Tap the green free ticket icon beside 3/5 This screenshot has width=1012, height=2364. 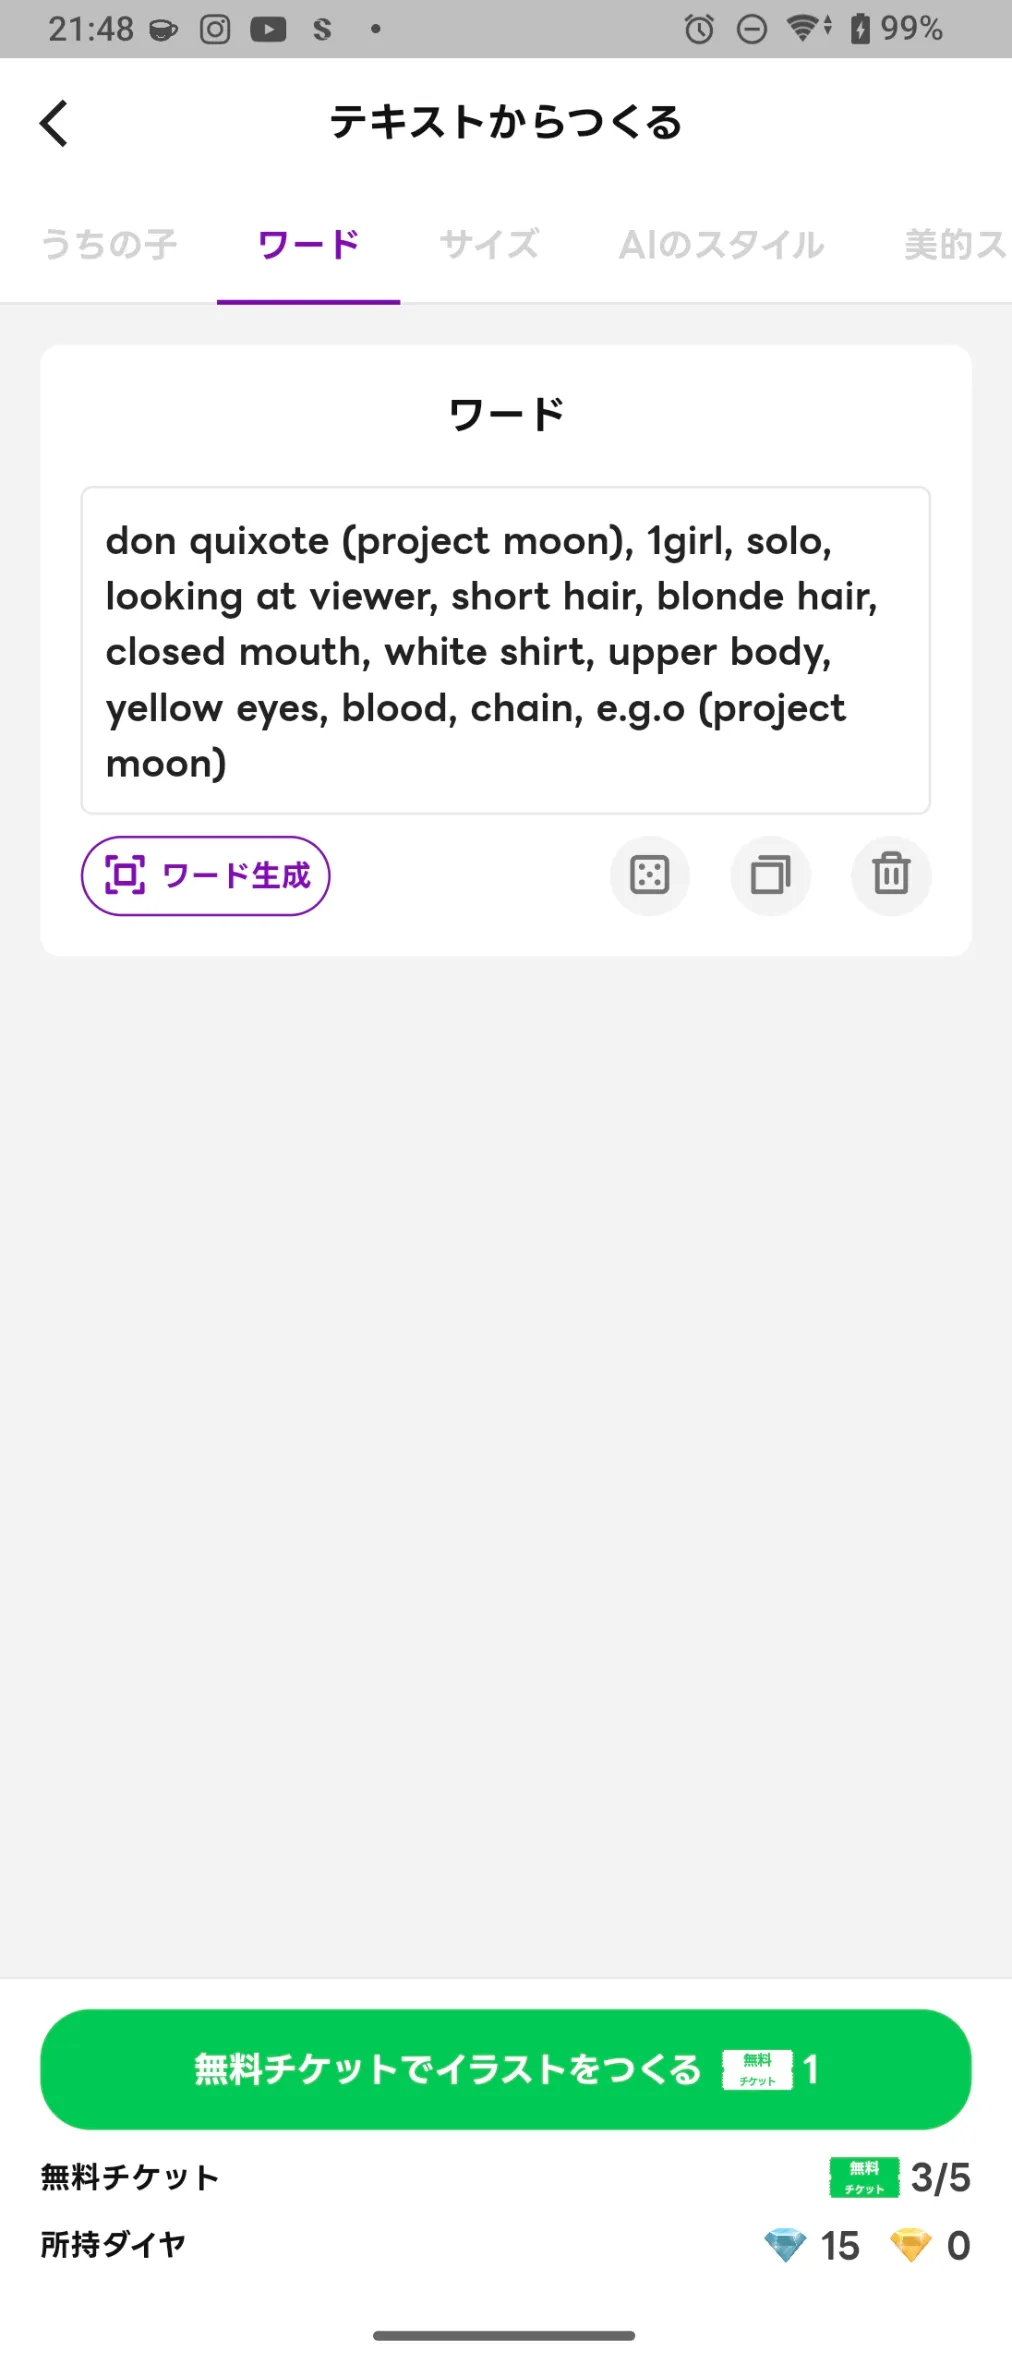pos(864,2177)
